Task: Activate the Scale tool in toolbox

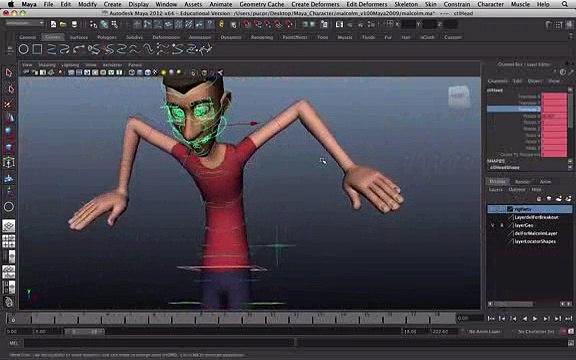Action: (9, 148)
